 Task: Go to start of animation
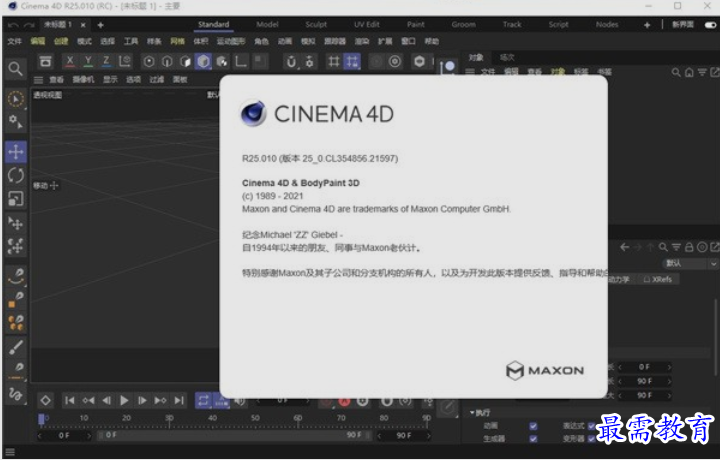[70, 400]
